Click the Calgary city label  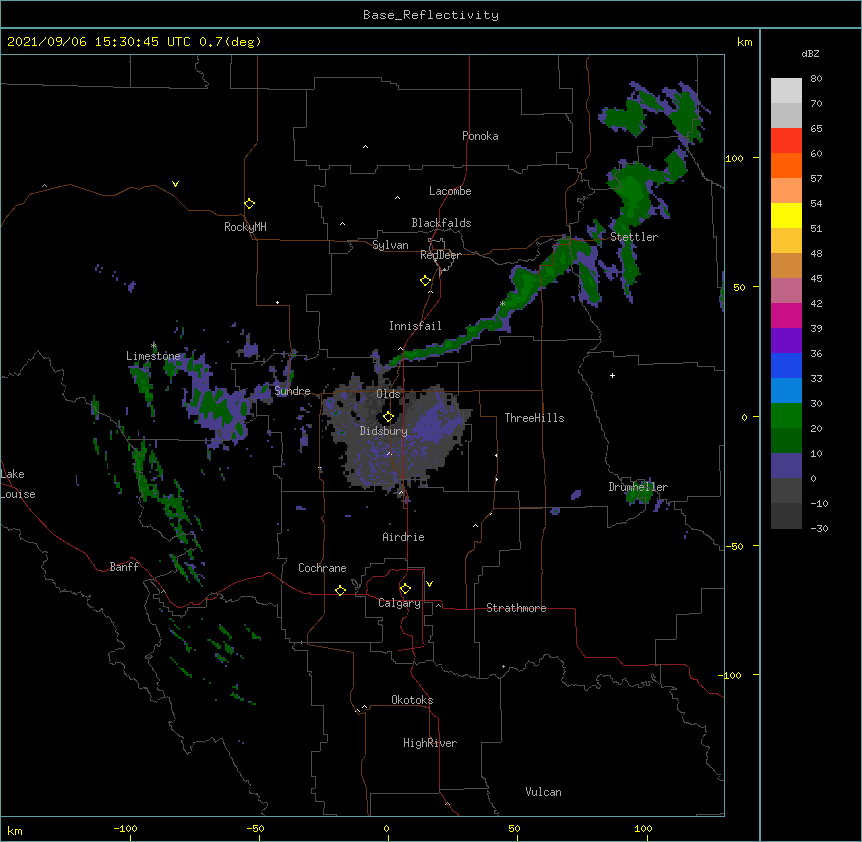click(x=399, y=603)
